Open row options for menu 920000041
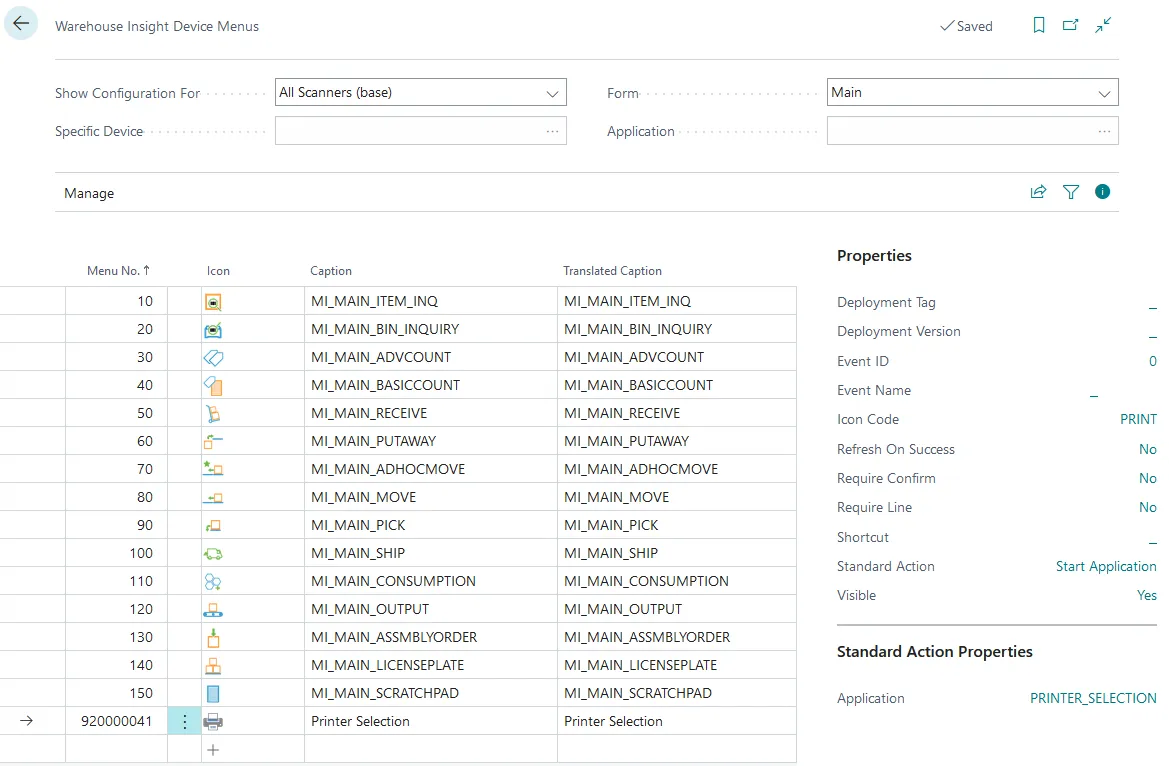1169x766 pixels. pos(184,721)
